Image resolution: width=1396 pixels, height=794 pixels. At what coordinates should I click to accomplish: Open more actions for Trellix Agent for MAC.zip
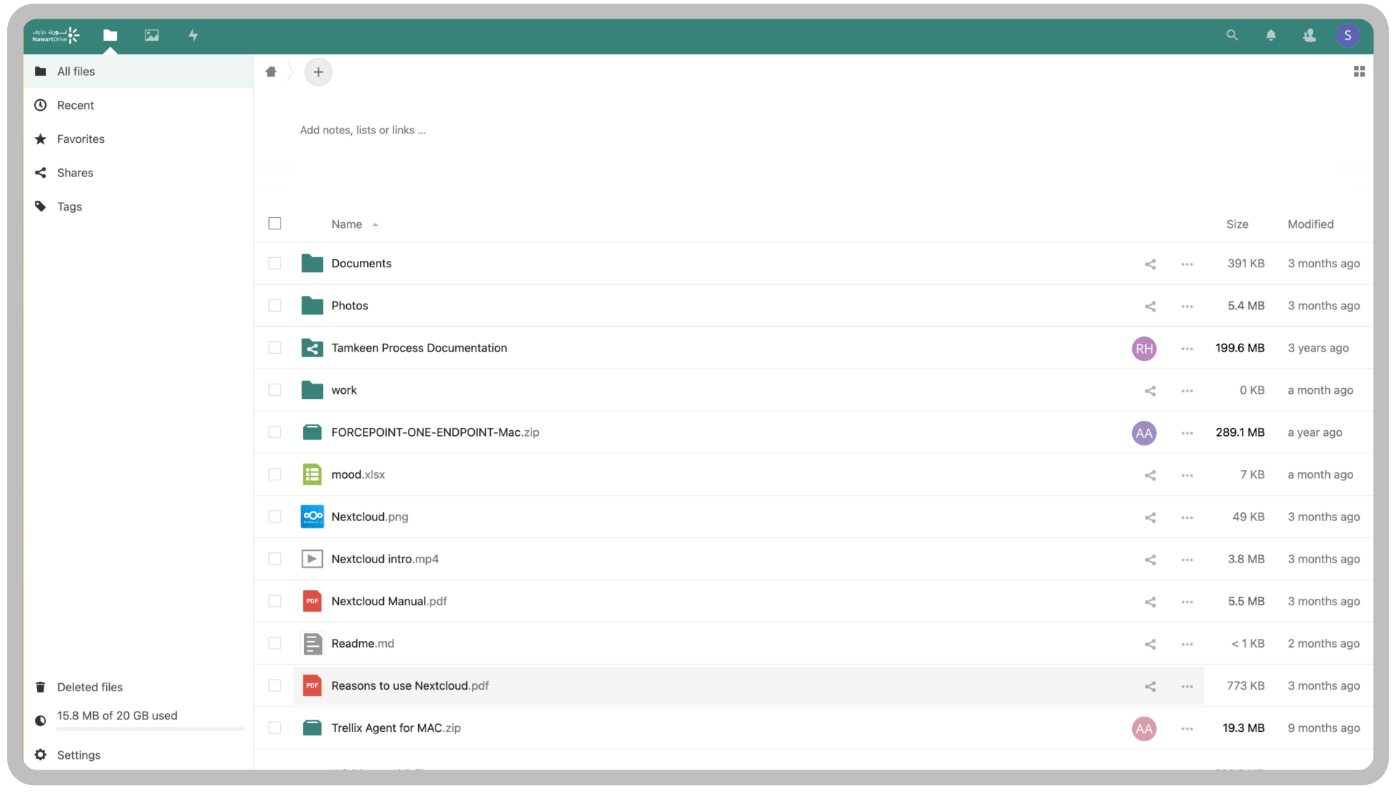[x=1187, y=728]
